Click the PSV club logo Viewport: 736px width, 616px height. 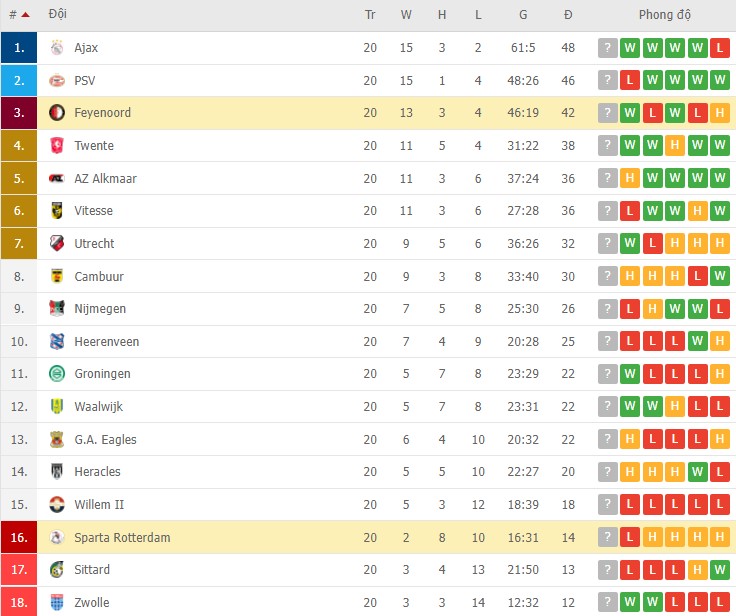click(x=57, y=80)
